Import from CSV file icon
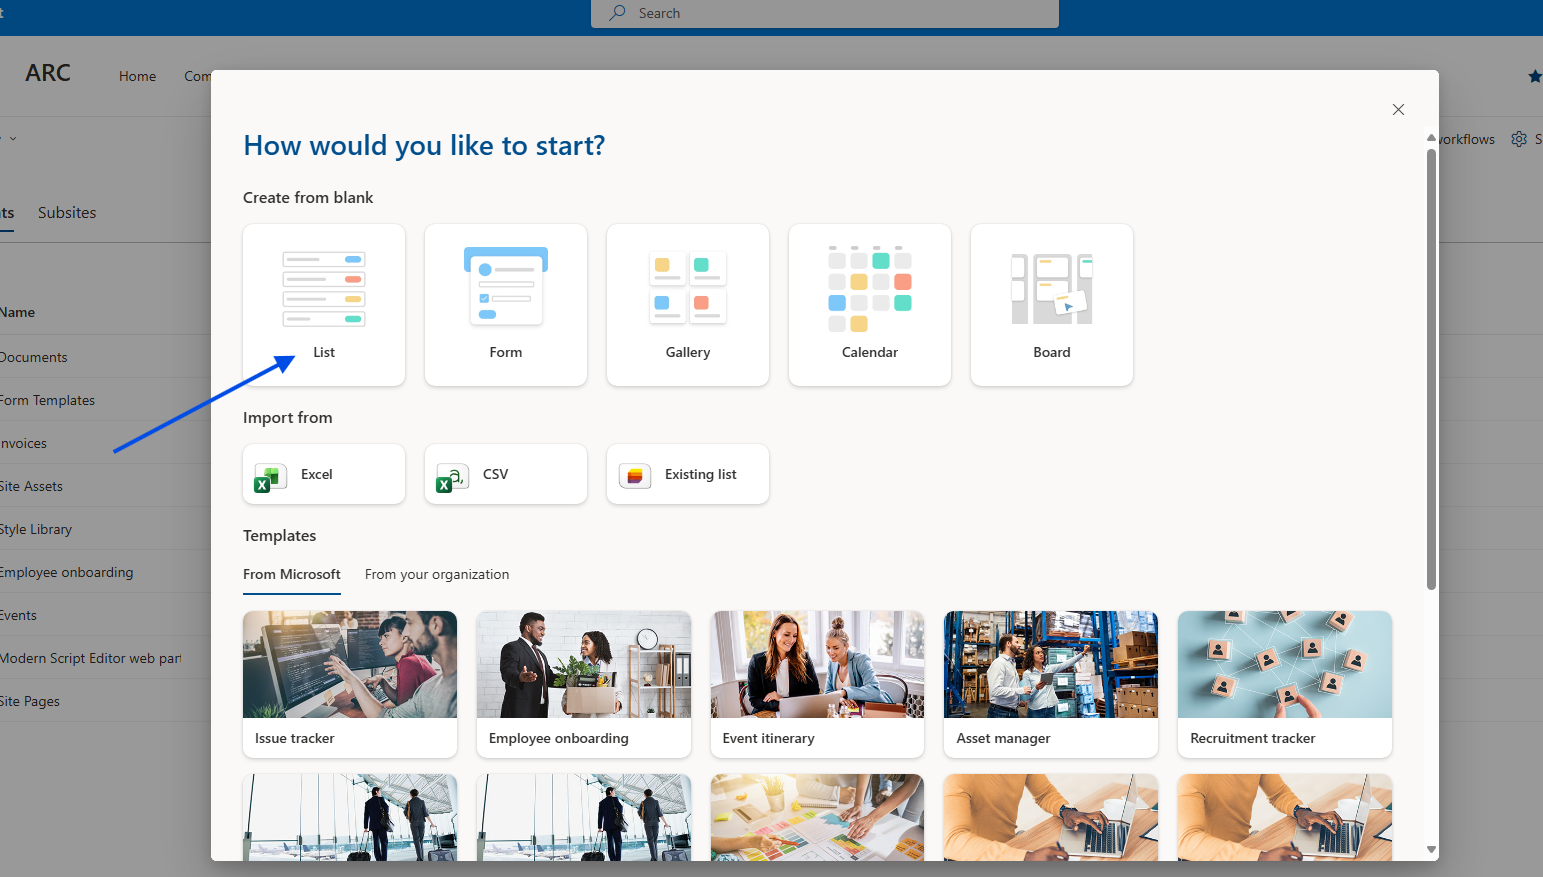Screen dimensions: 1543x877 [x=452, y=478]
